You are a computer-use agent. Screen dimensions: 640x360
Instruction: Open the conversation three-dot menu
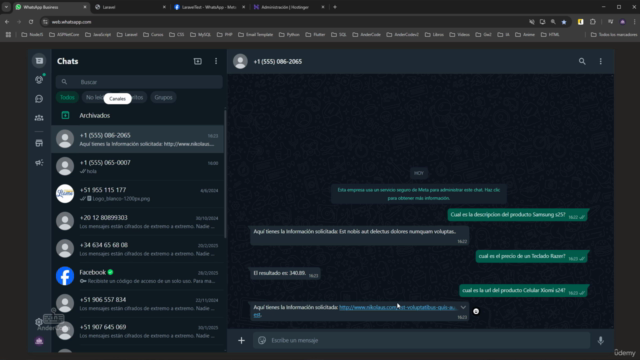tap(600, 61)
